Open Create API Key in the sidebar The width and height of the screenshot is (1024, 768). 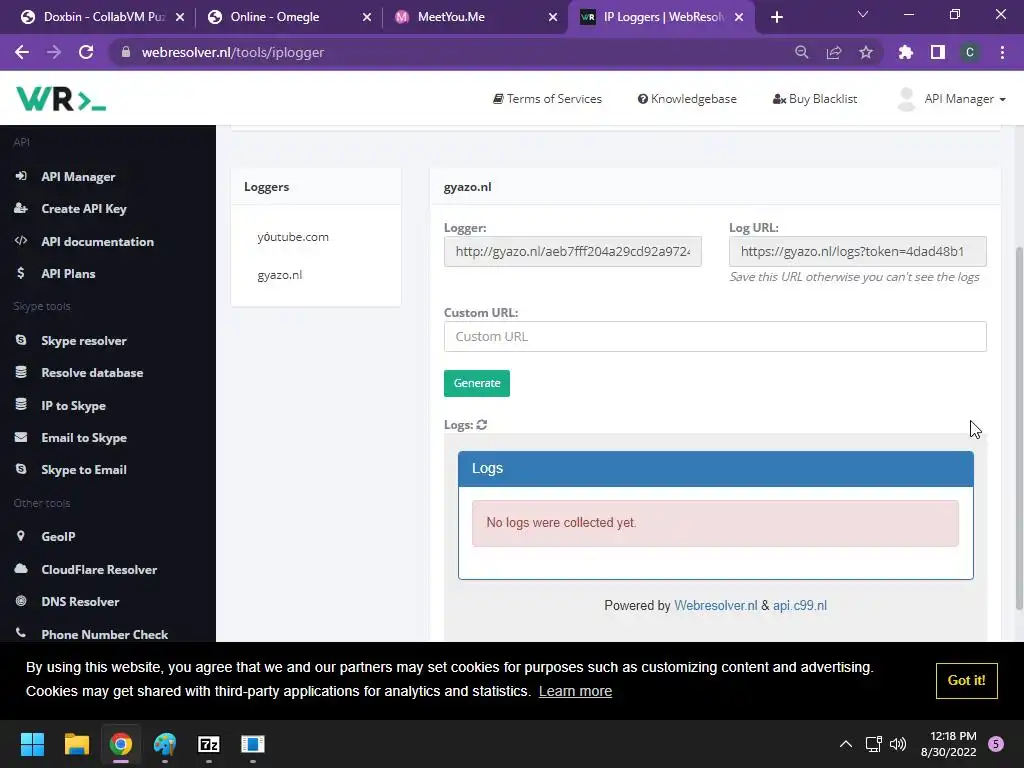click(x=83, y=209)
